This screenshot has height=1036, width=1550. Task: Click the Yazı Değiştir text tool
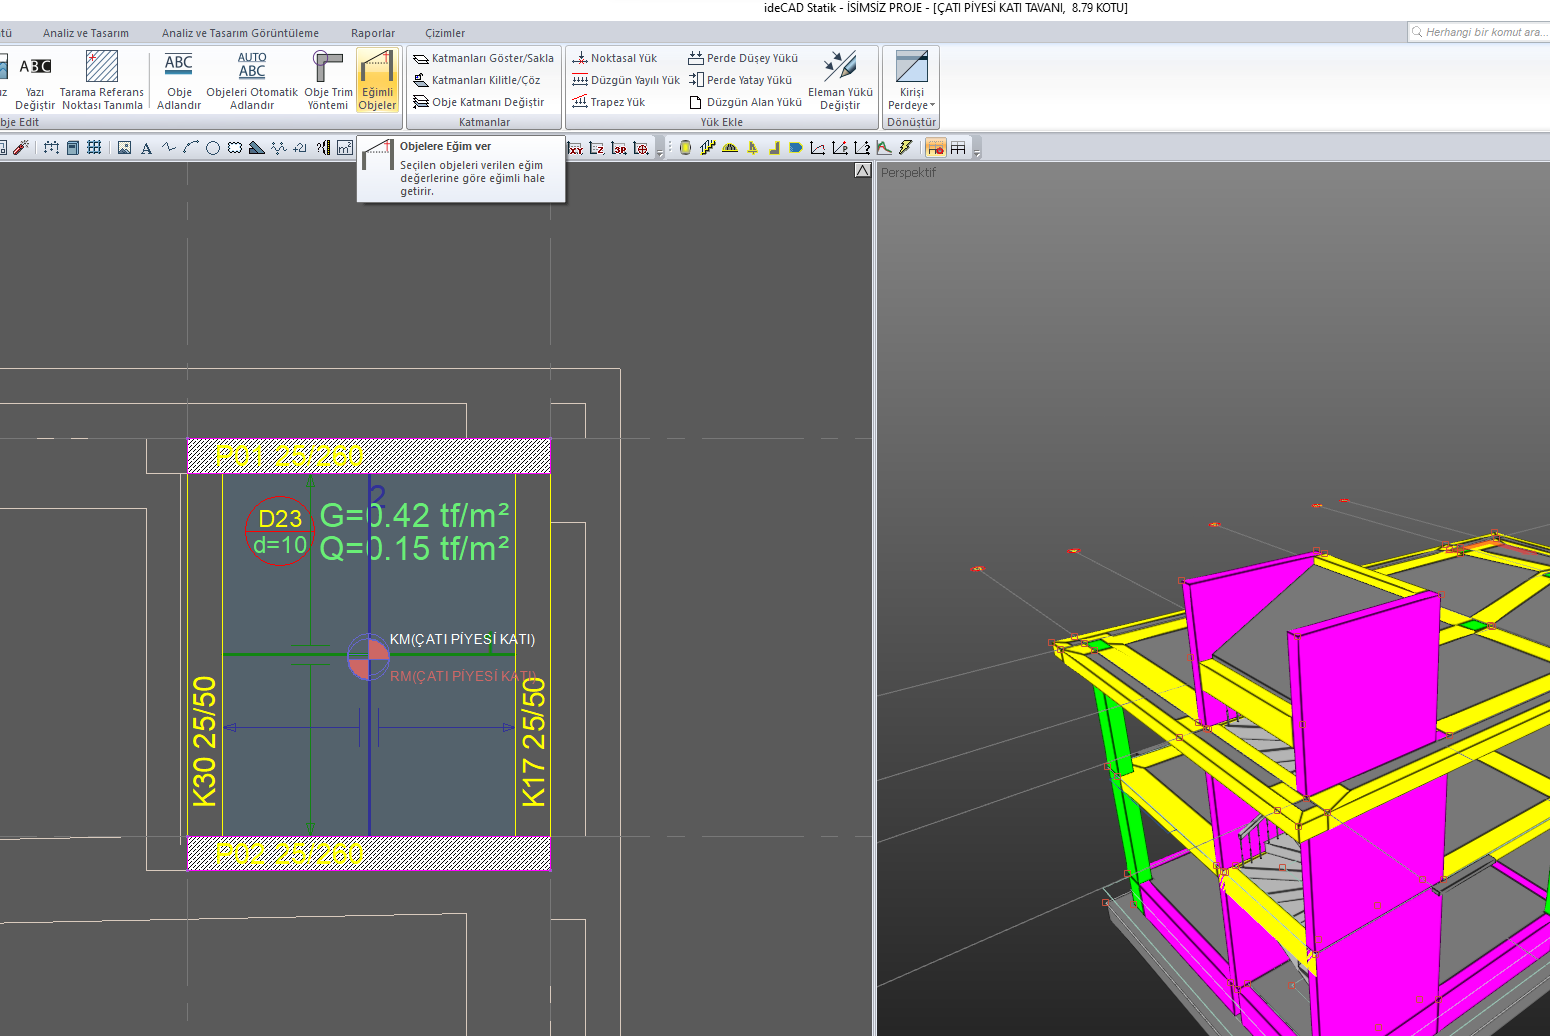(x=35, y=80)
